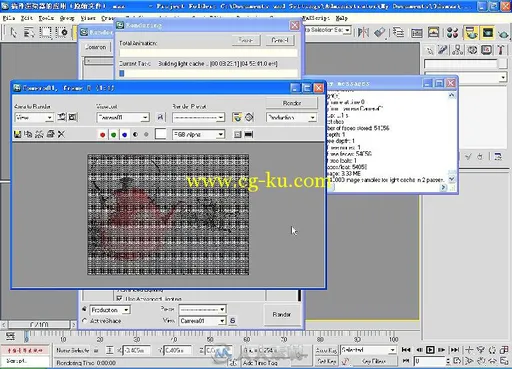Screen dimensions: 512x369
Task: Click Quick Render teapot icon
Action: [503, 33]
